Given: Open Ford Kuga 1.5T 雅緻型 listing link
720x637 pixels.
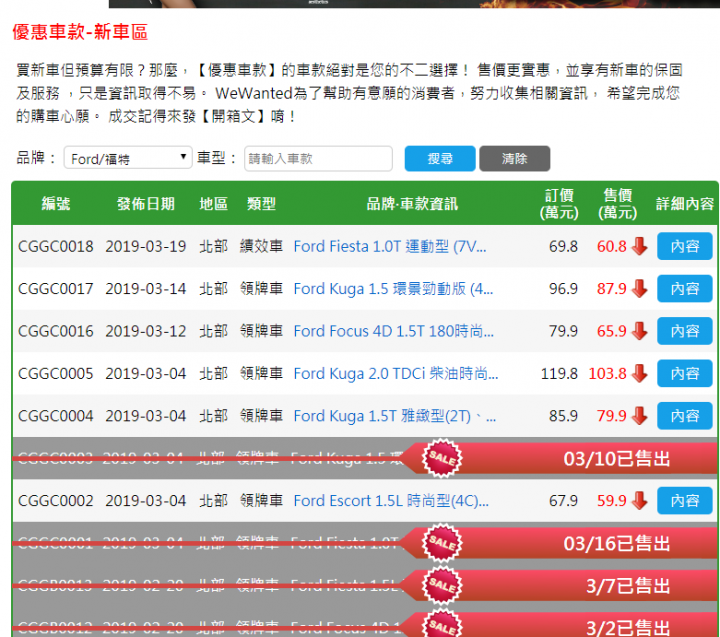Looking at the screenshot, I should coord(395,416).
